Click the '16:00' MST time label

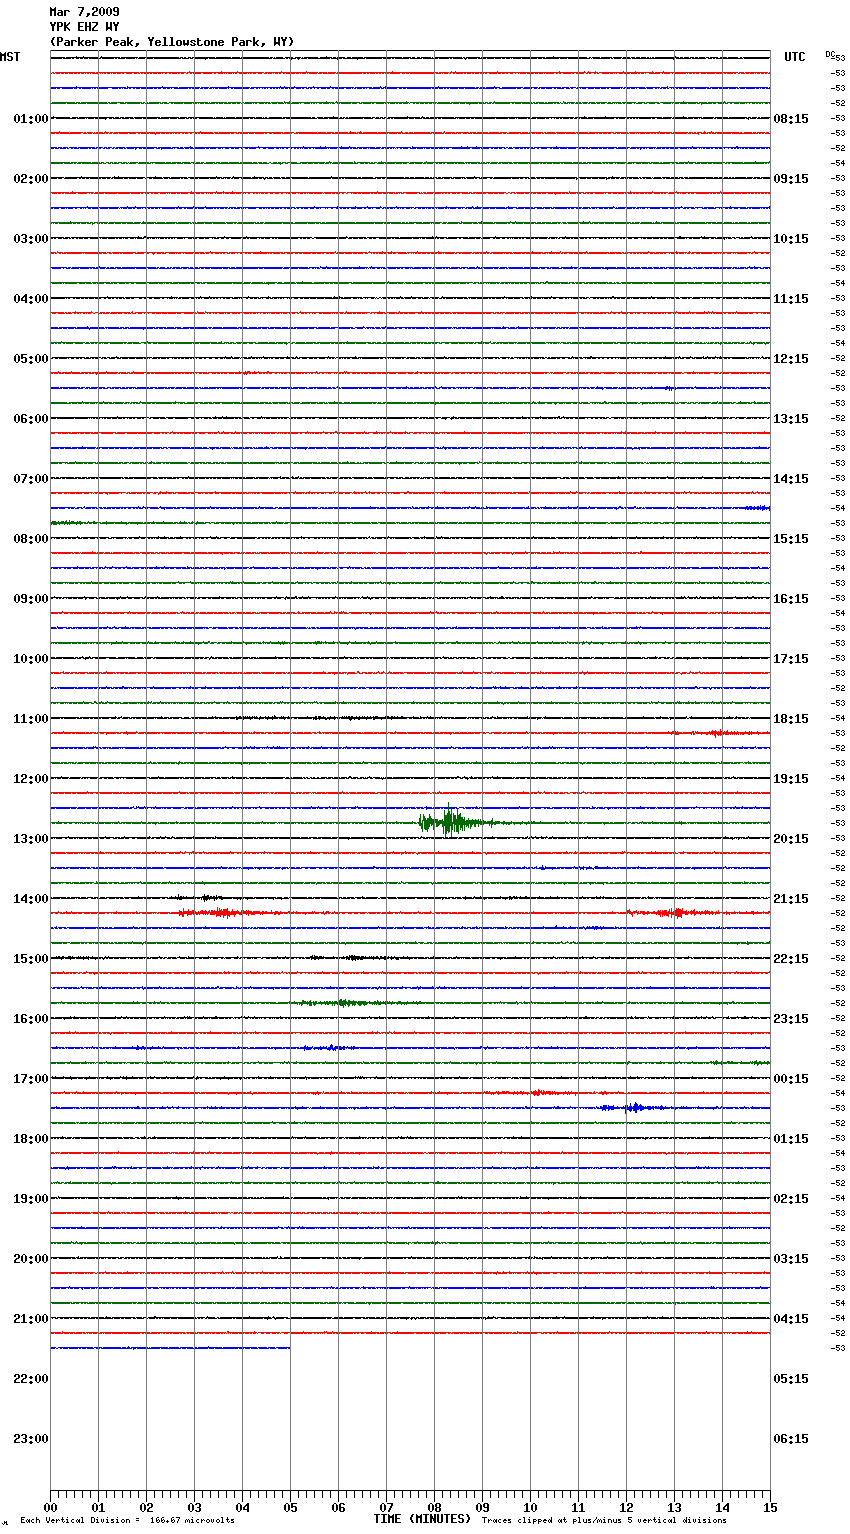31,1019
